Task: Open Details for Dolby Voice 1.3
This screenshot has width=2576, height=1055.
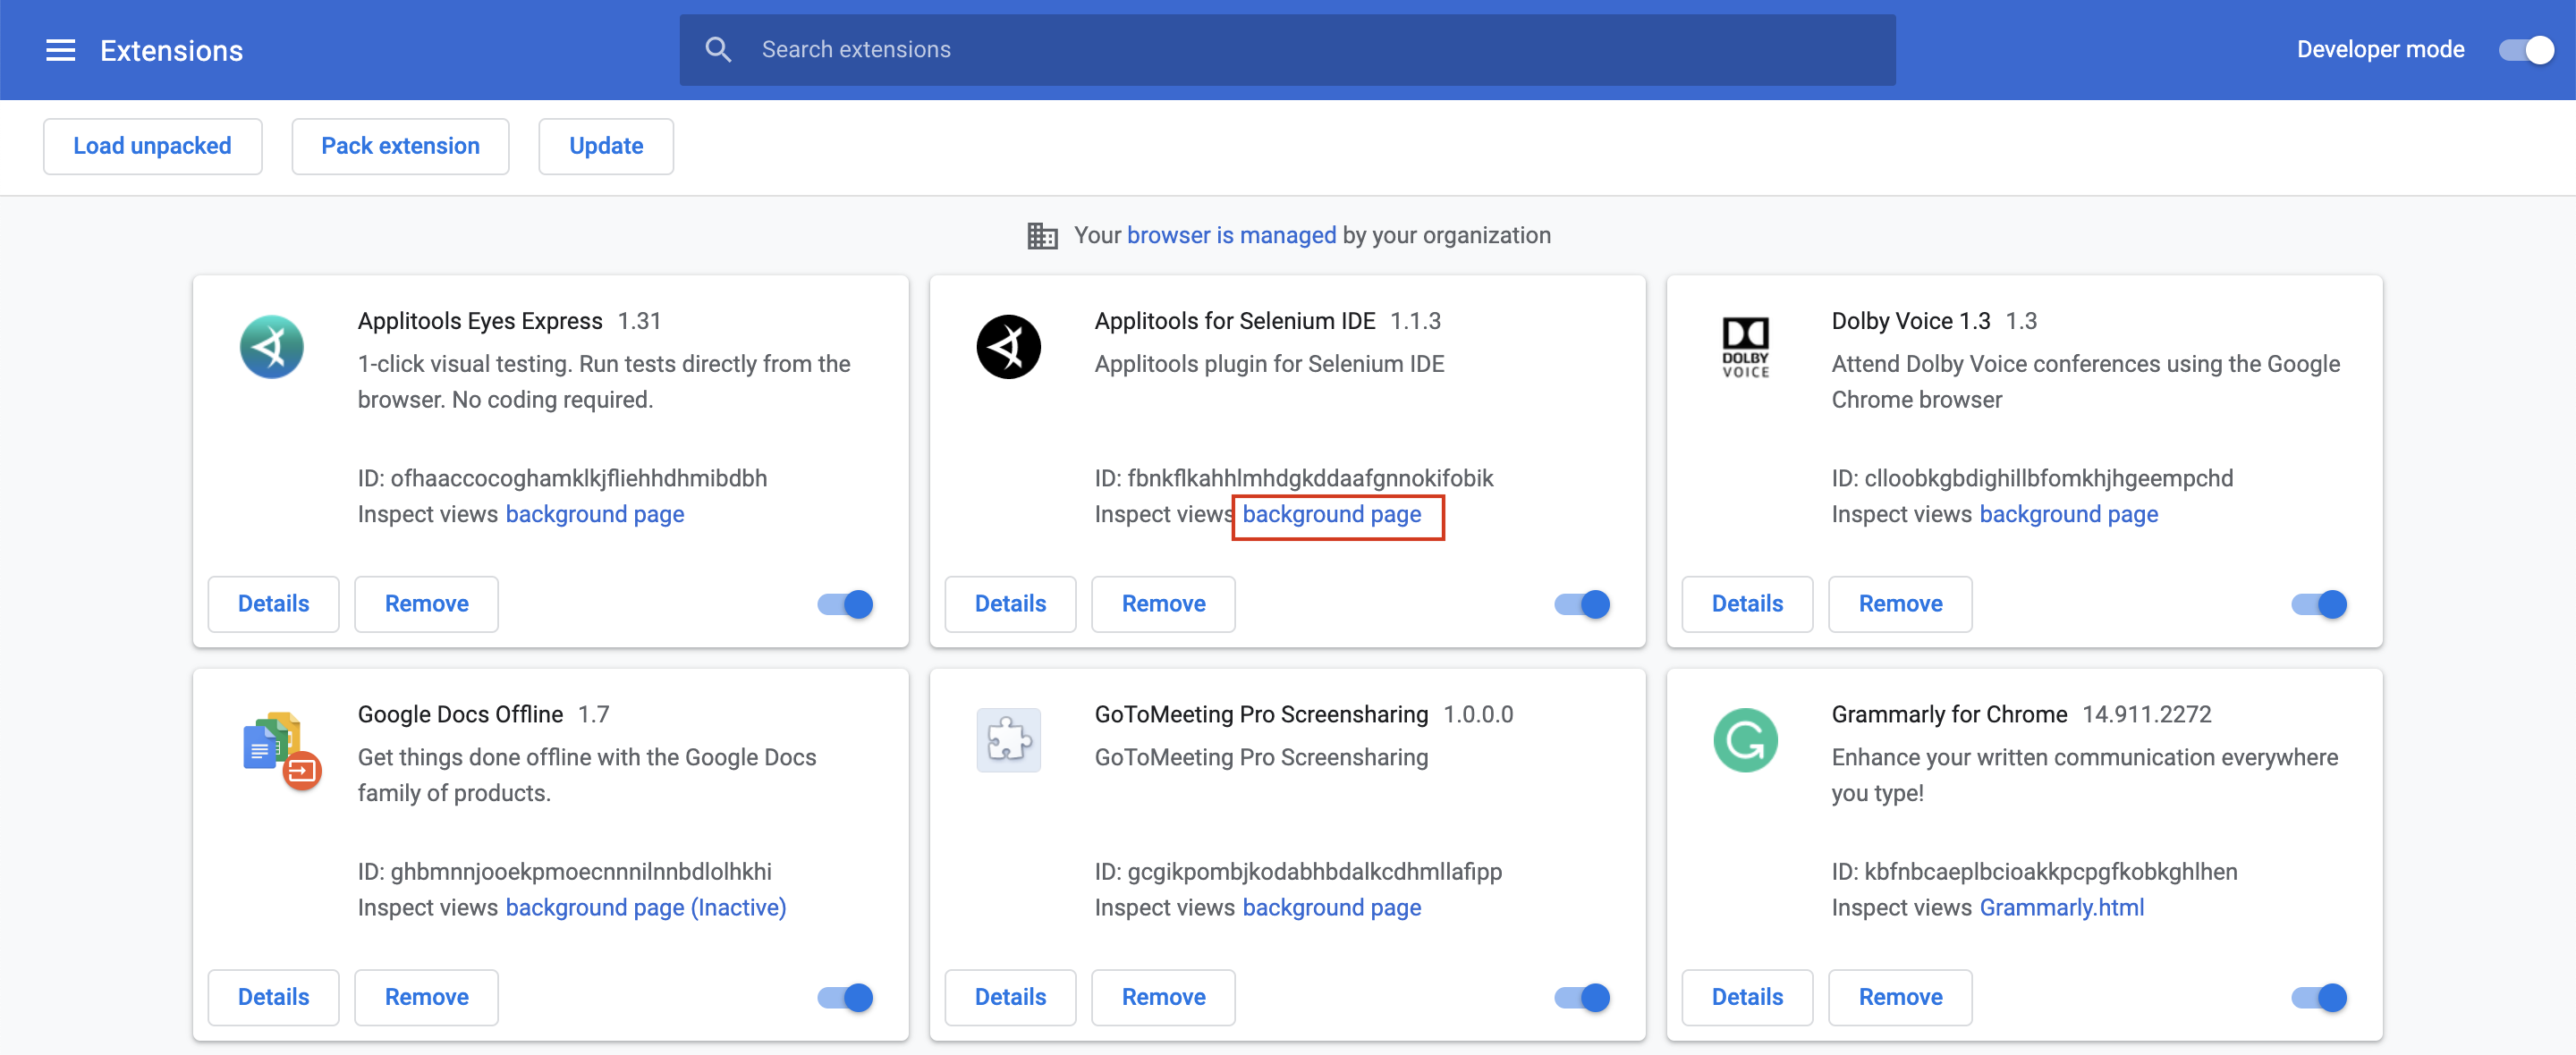Action: [1747, 604]
